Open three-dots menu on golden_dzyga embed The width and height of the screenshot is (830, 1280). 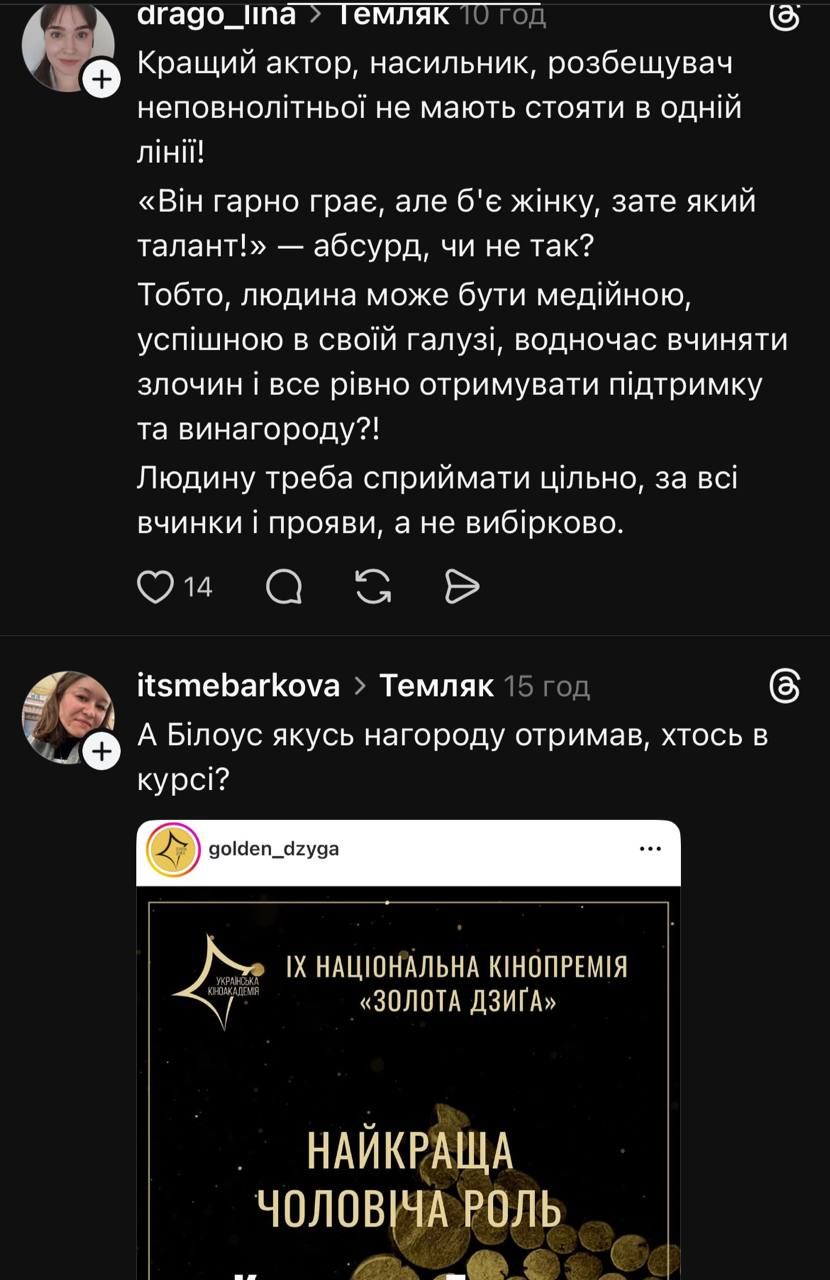650,849
